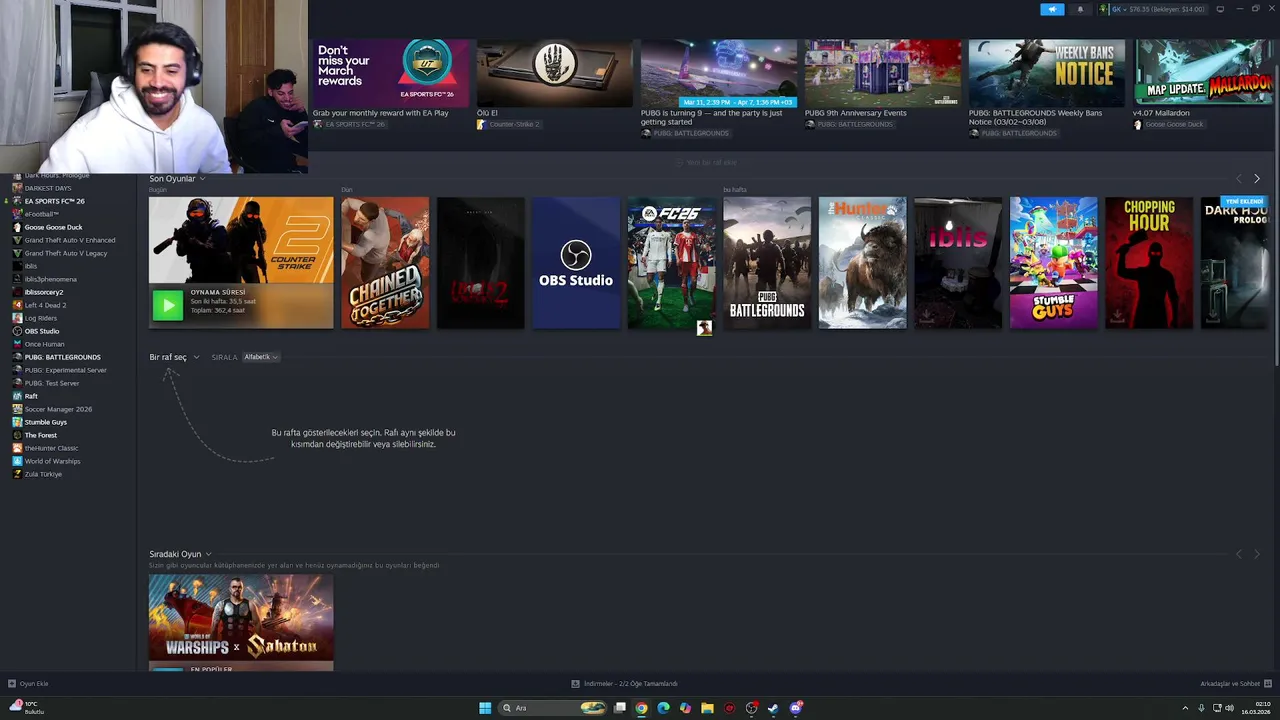Show hidden system tray icons
Image resolution: width=1280 pixels, height=720 pixels.
pyautogui.click(x=1187, y=708)
